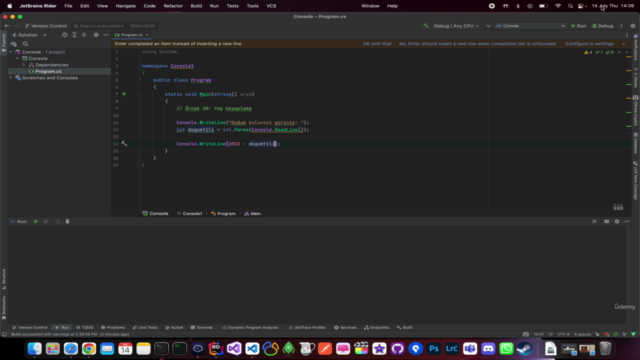The width and height of the screenshot is (640, 360).
Task: Click the green Build hammer icon
Action: click(x=426, y=26)
